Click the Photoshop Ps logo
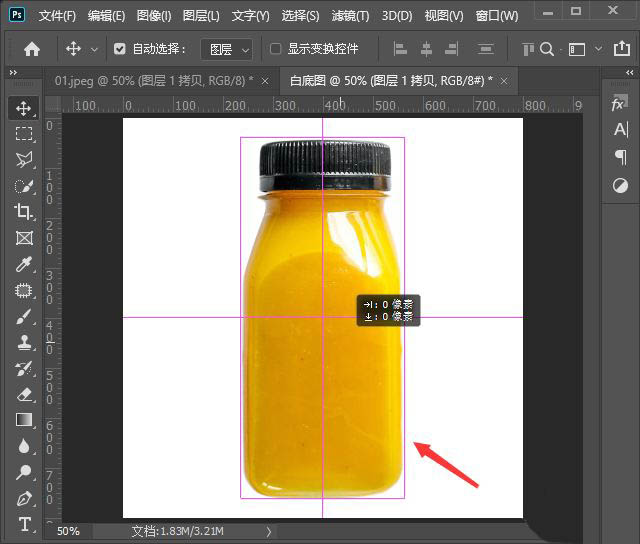640x544 pixels. (17, 15)
